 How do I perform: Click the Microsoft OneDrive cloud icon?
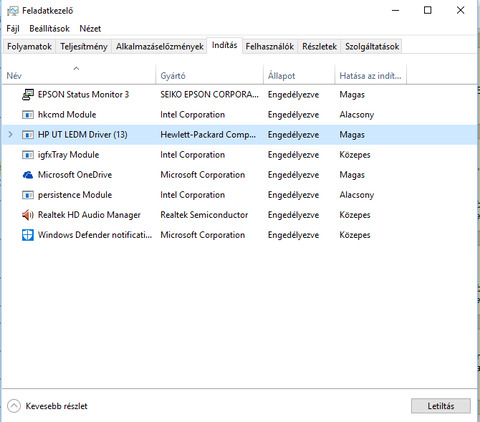[x=28, y=175]
